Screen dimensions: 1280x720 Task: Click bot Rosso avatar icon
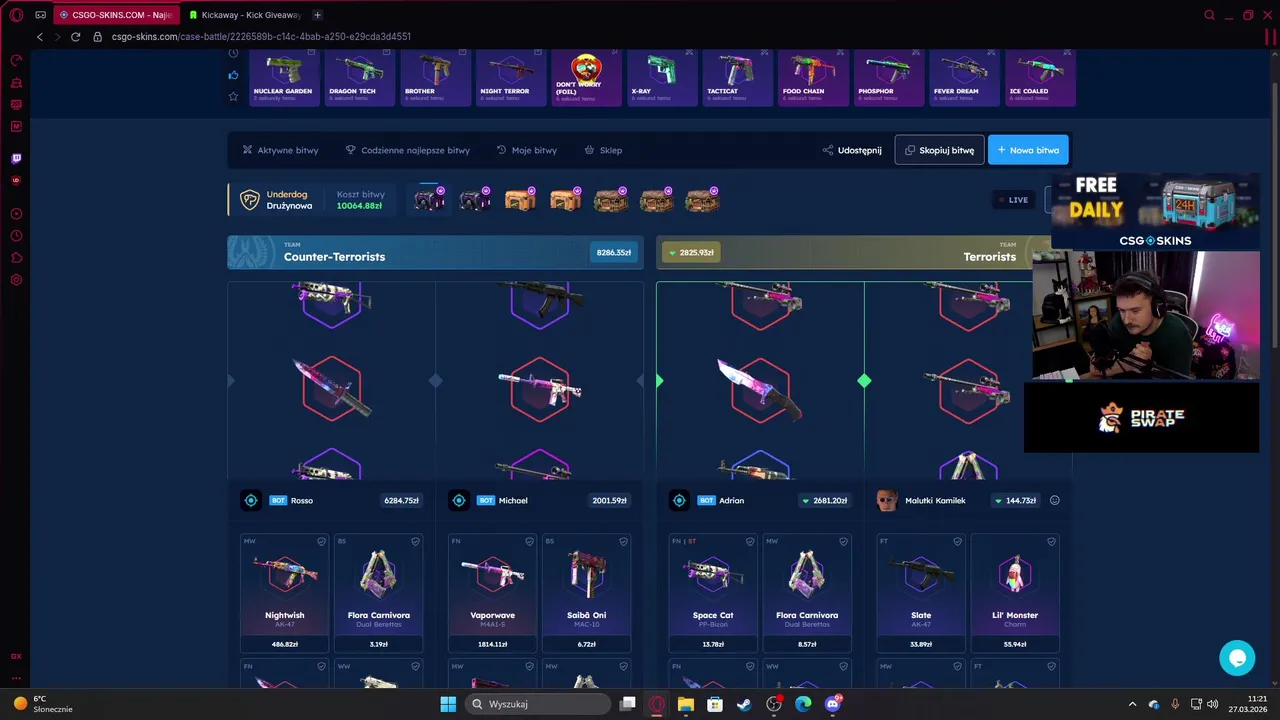click(251, 500)
